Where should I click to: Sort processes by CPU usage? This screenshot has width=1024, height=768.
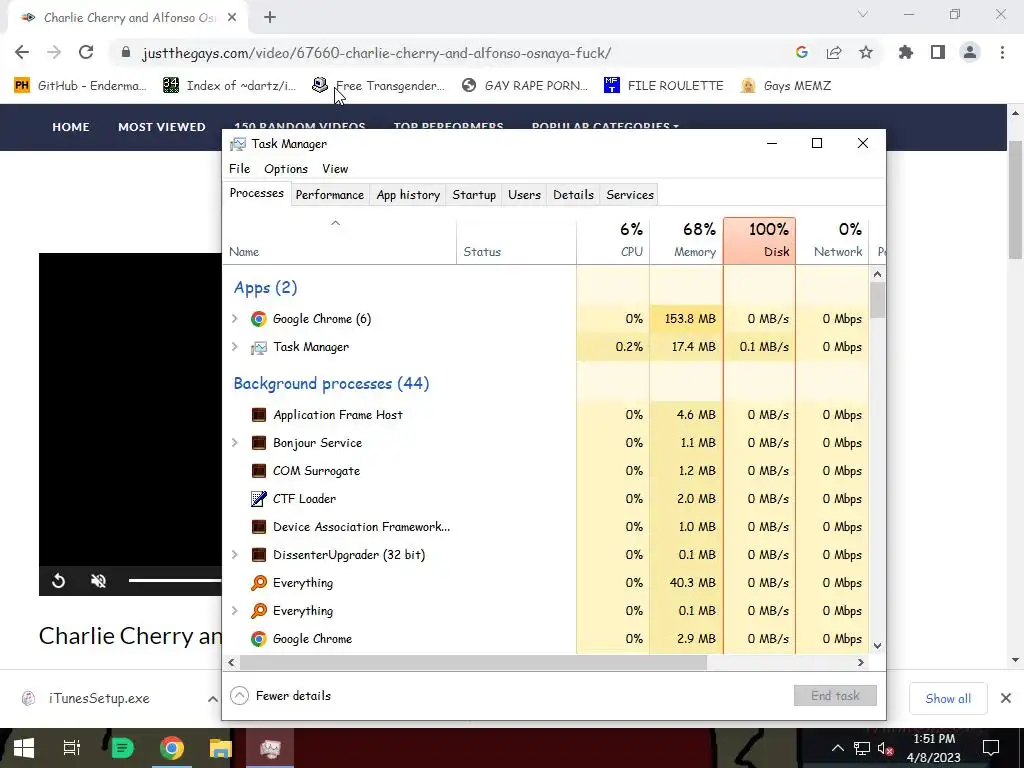pyautogui.click(x=613, y=240)
